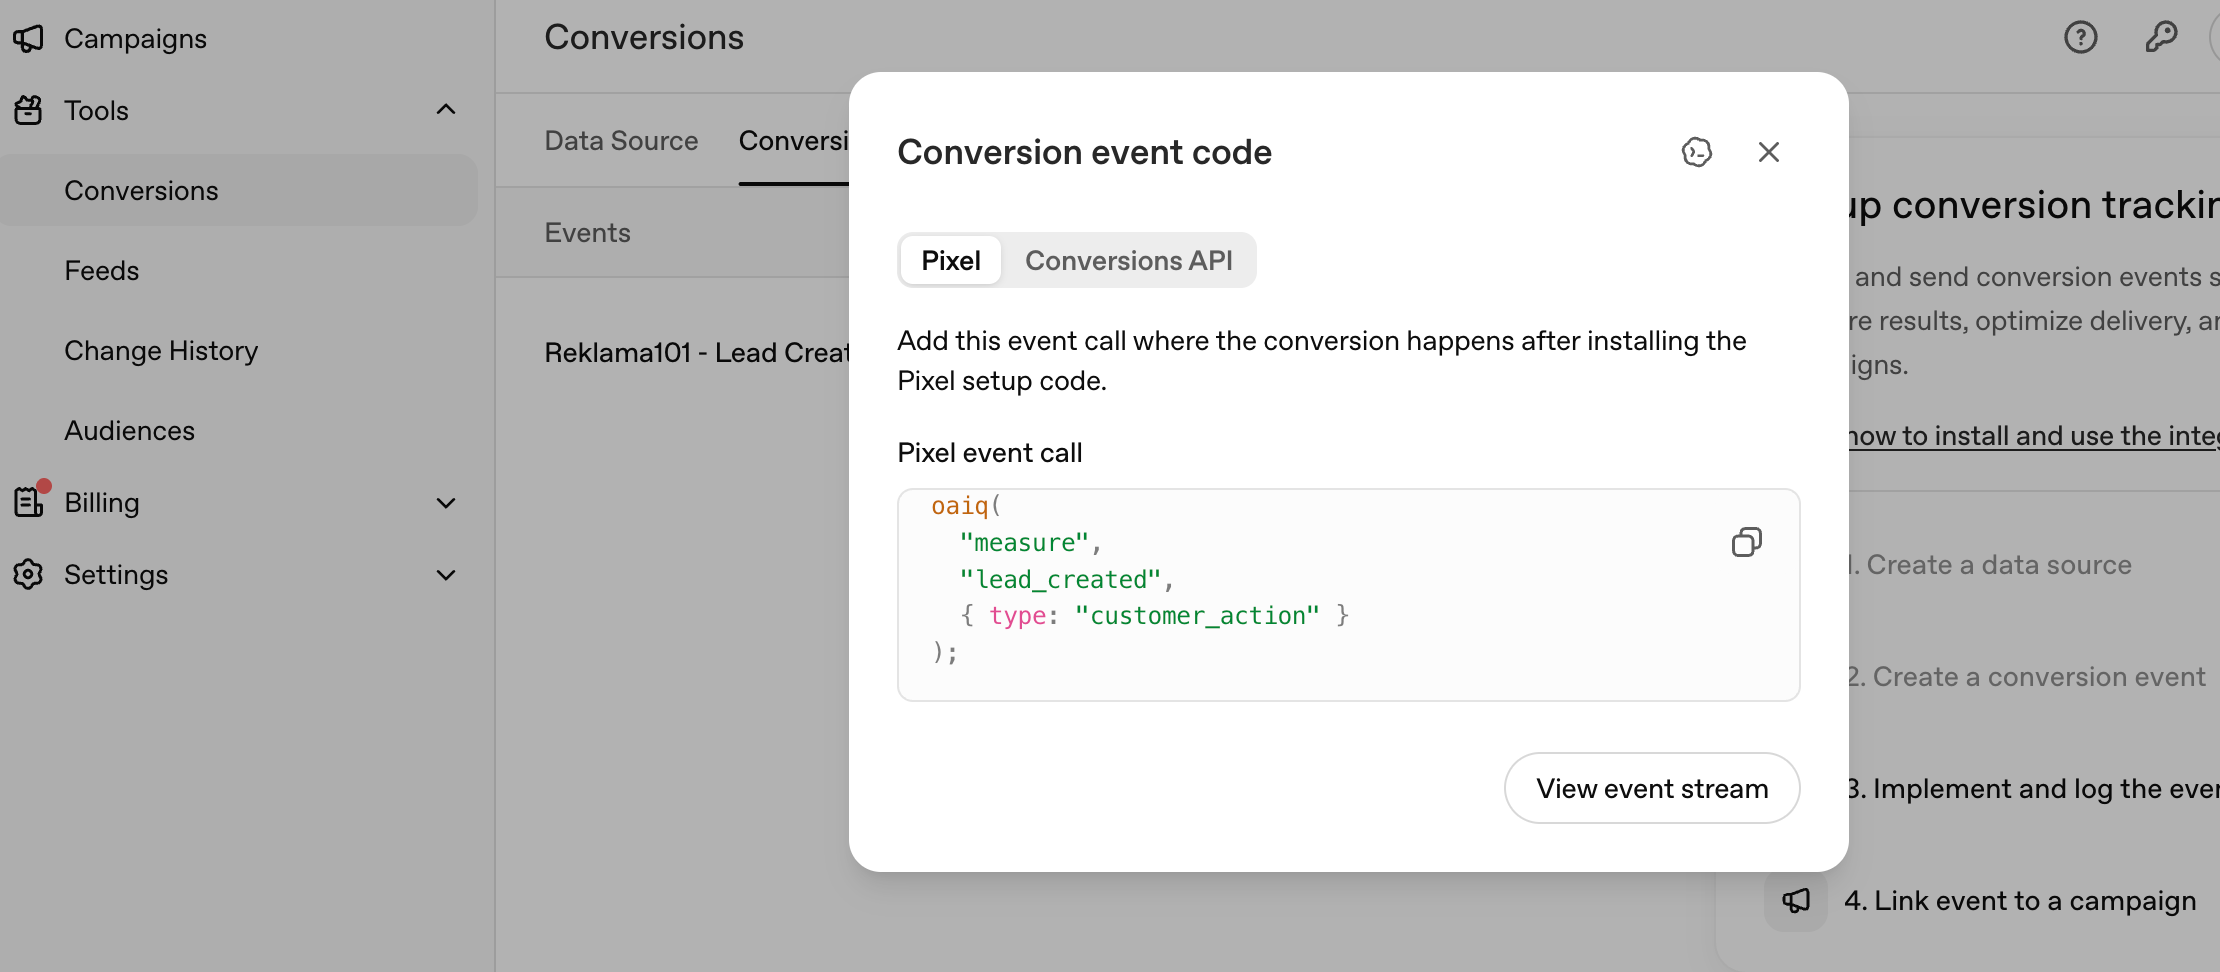This screenshot has width=2220, height=972.
Task: Click step 2 Create a conversion event
Action: (x=2027, y=676)
